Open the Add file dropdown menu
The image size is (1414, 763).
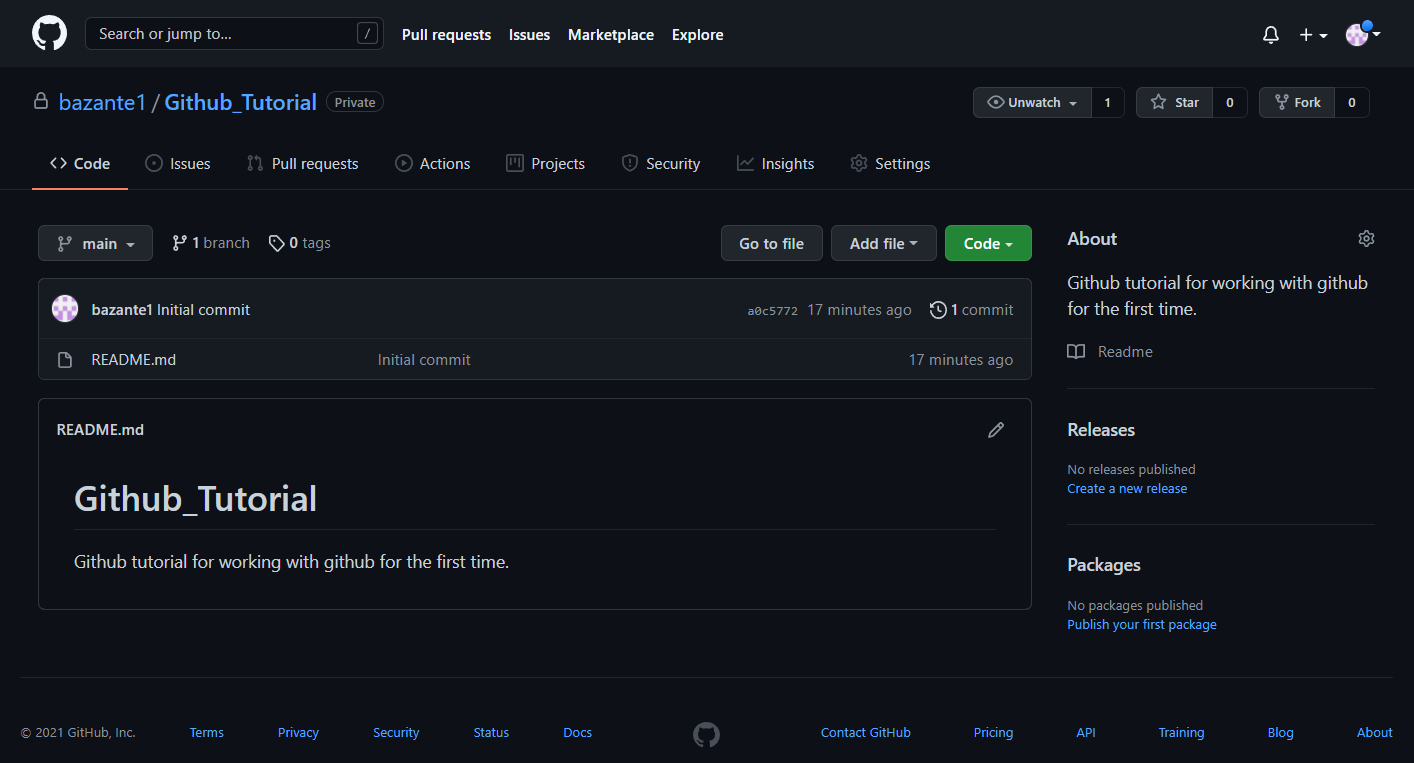click(883, 243)
